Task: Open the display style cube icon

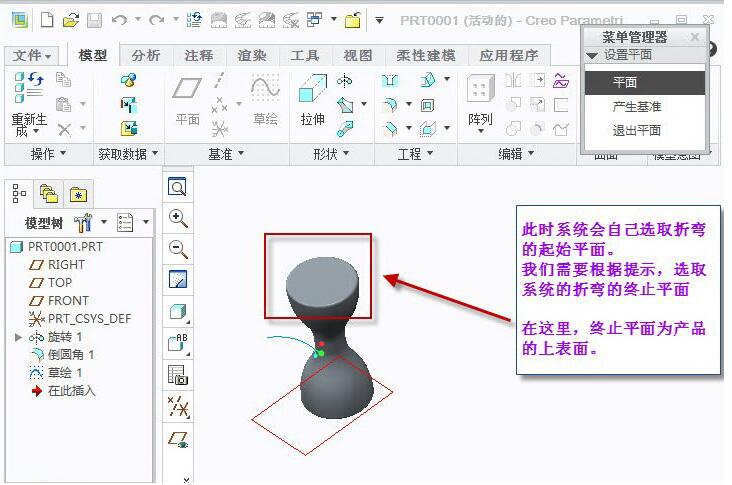Action: pyautogui.click(x=178, y=312)
